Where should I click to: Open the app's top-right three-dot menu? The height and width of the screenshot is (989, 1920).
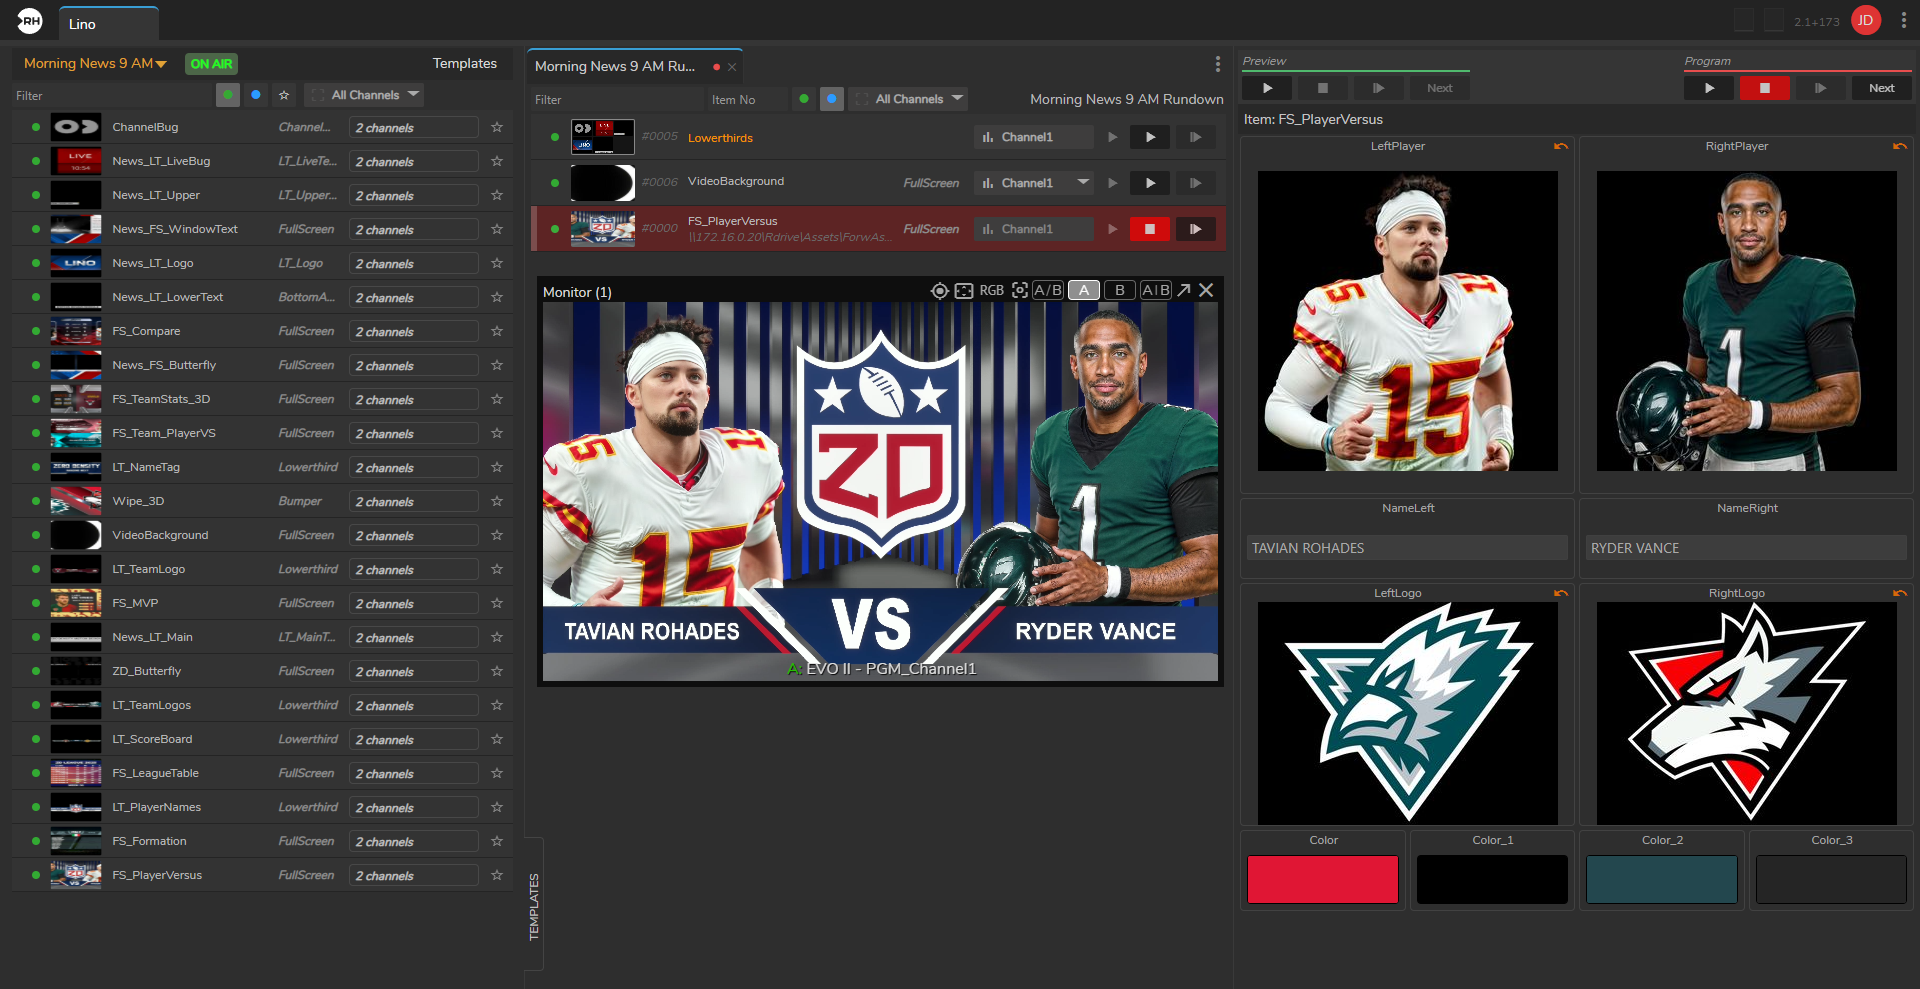pos(1903,20)
